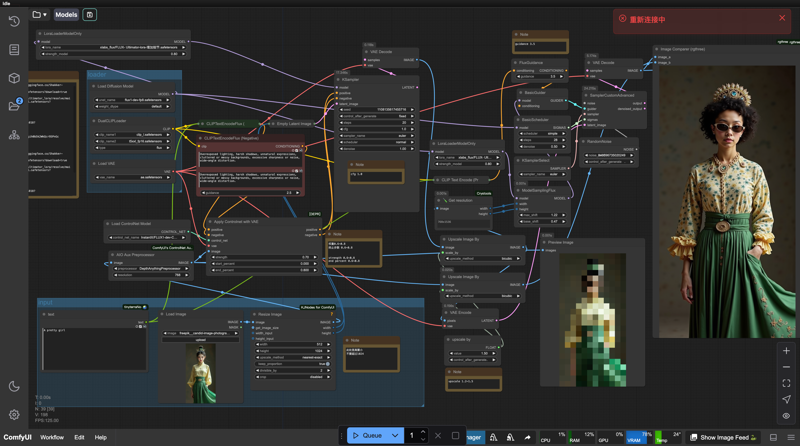Click the loaded girl photo thumbnail
Image resolution: width=800 pixels, height=446 pixels.
(201, 374)
